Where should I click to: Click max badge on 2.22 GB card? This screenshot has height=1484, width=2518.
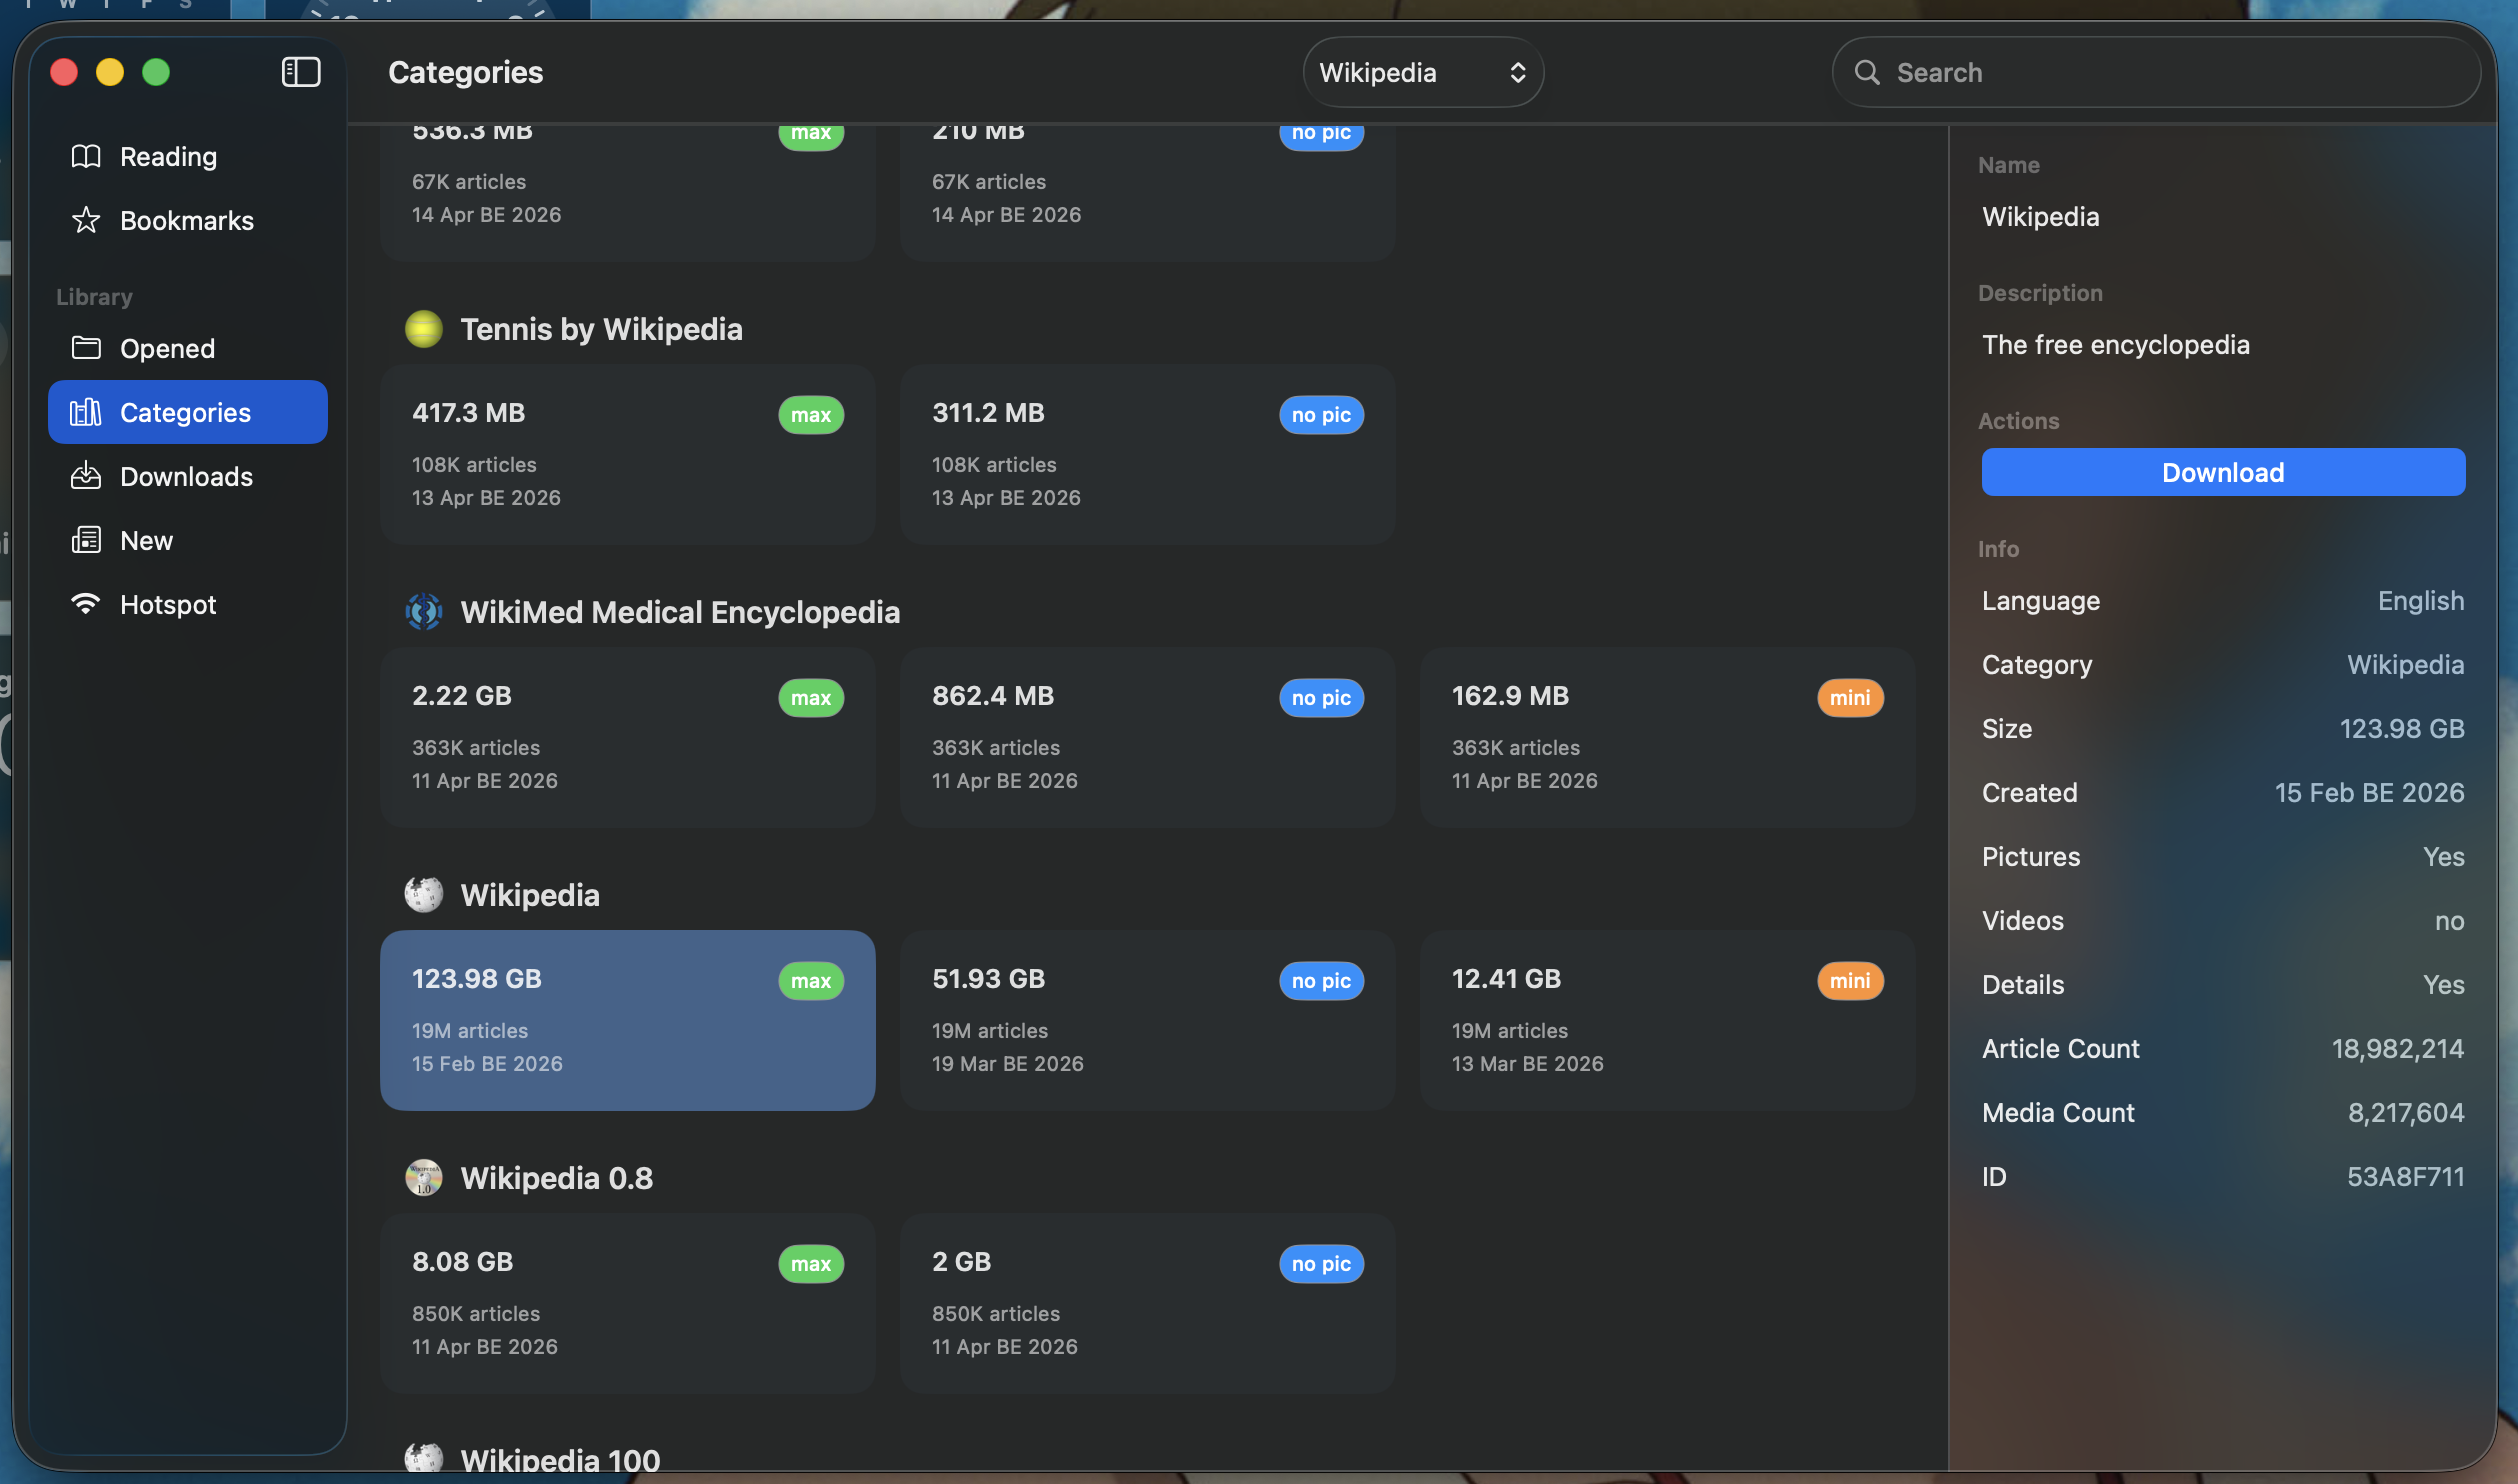coord(811,698)
